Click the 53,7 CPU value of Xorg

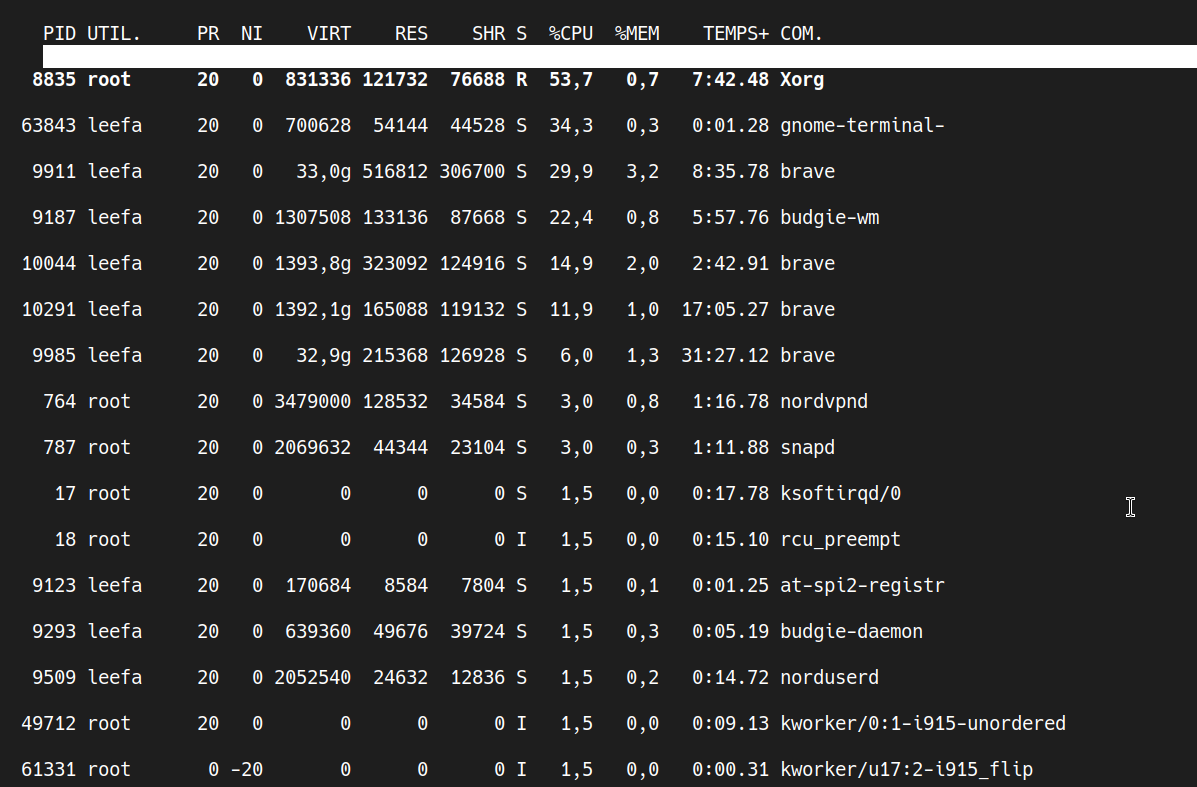570,80
